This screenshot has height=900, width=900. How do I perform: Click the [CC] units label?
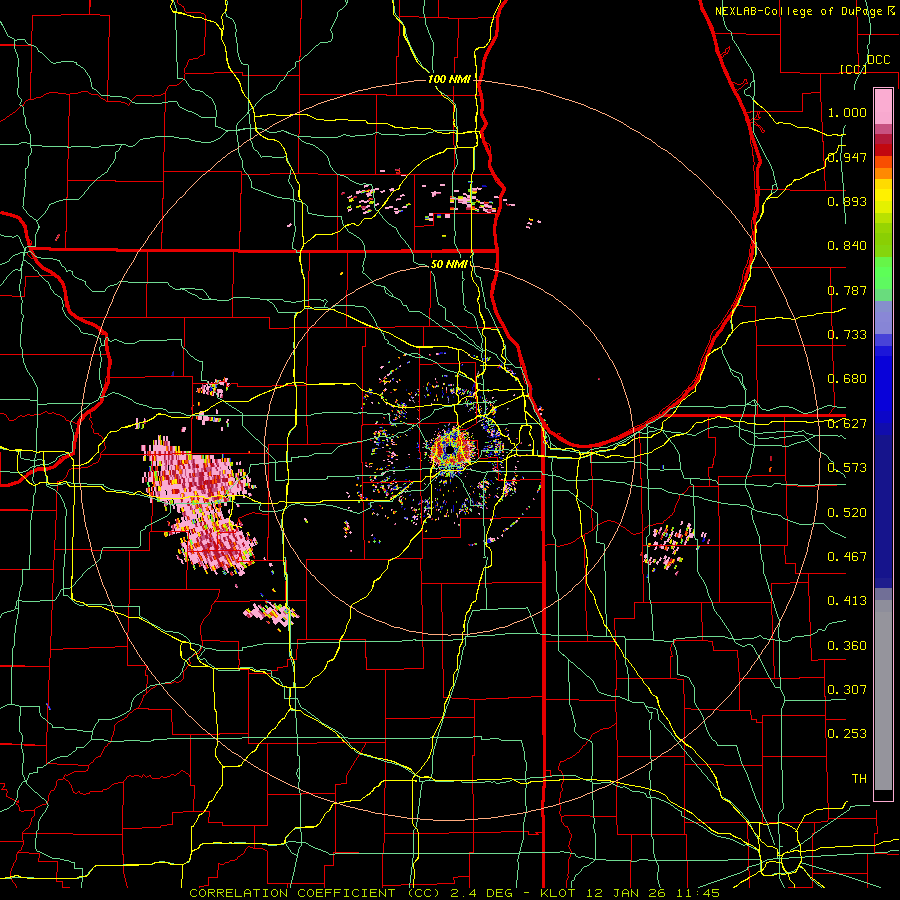coord(853,69)
